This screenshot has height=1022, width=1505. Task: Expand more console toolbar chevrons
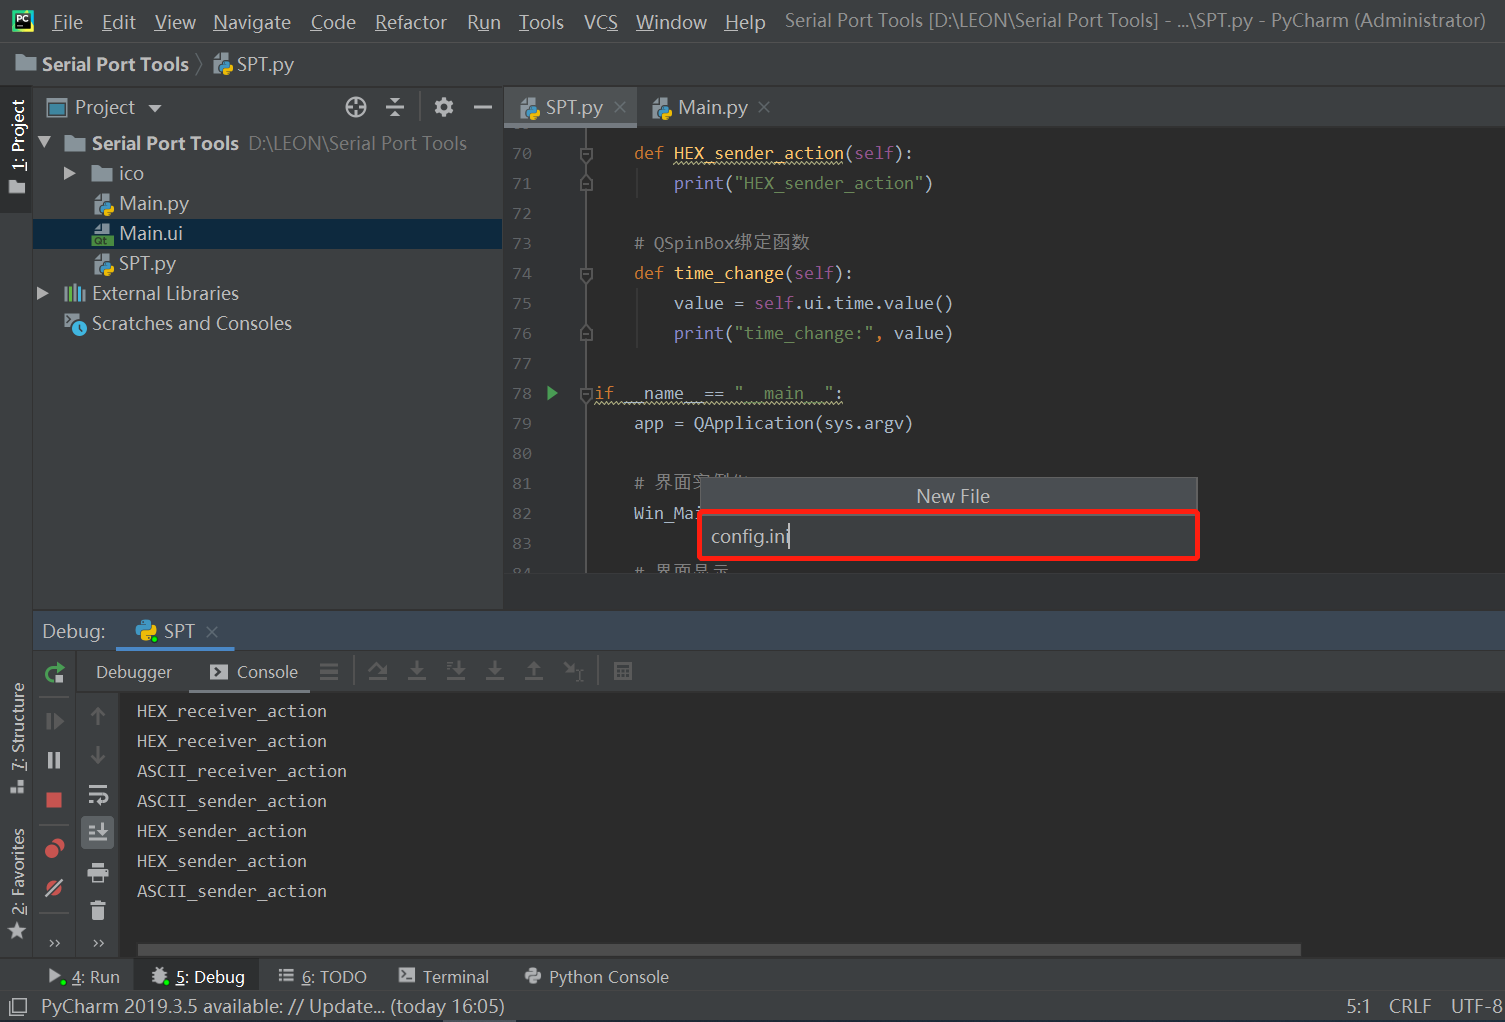coord(98,943)
